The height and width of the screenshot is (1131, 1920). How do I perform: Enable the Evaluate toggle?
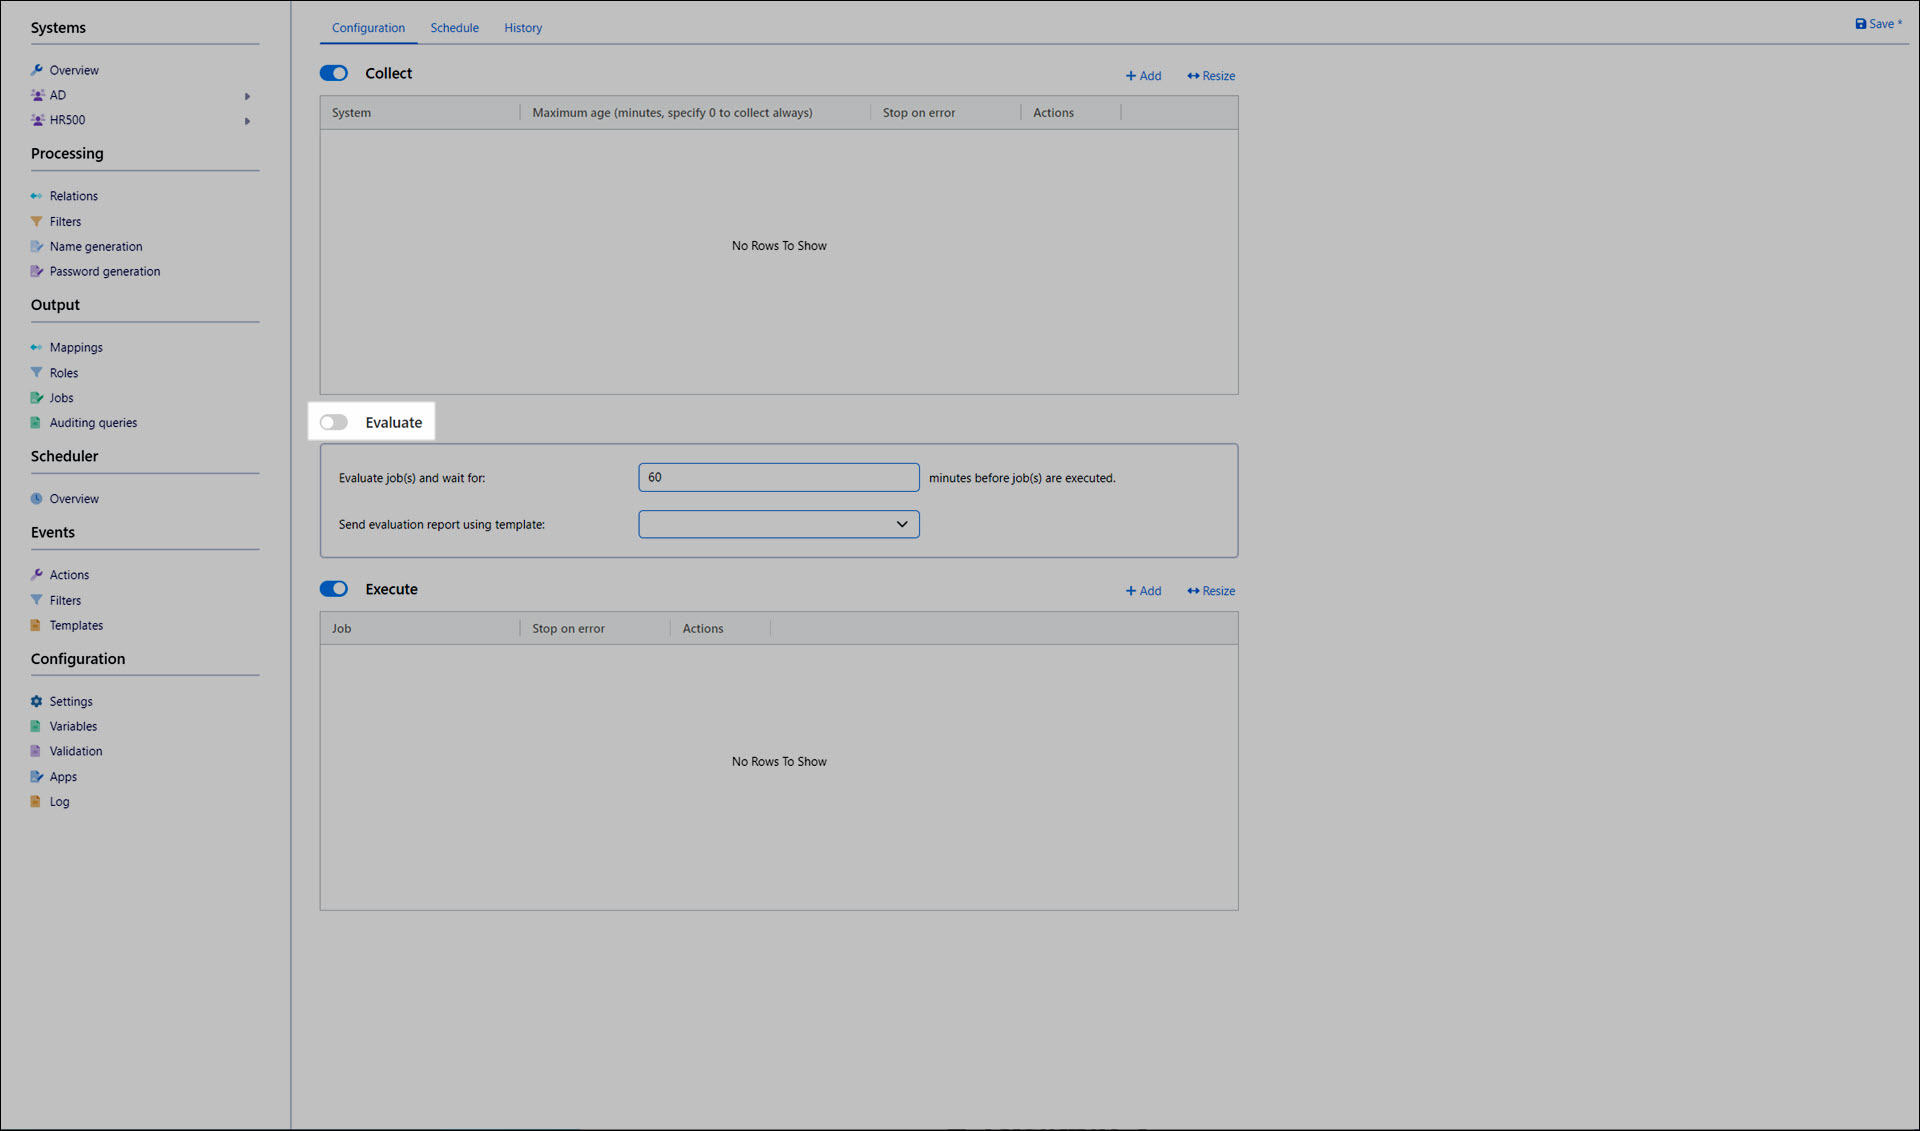point(334,422)
